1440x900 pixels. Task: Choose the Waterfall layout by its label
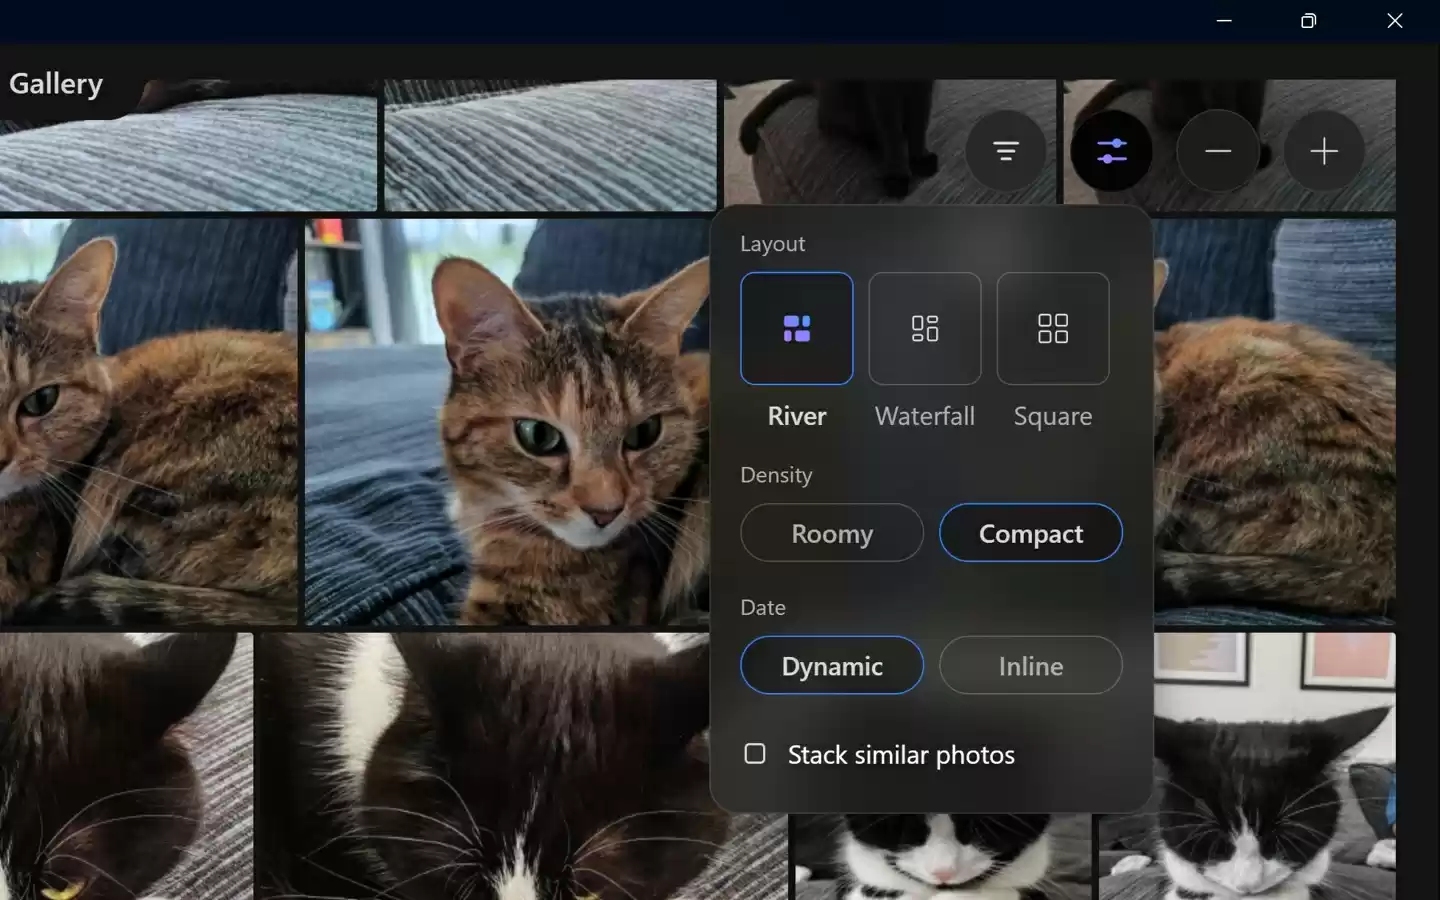tap(924, 416)
